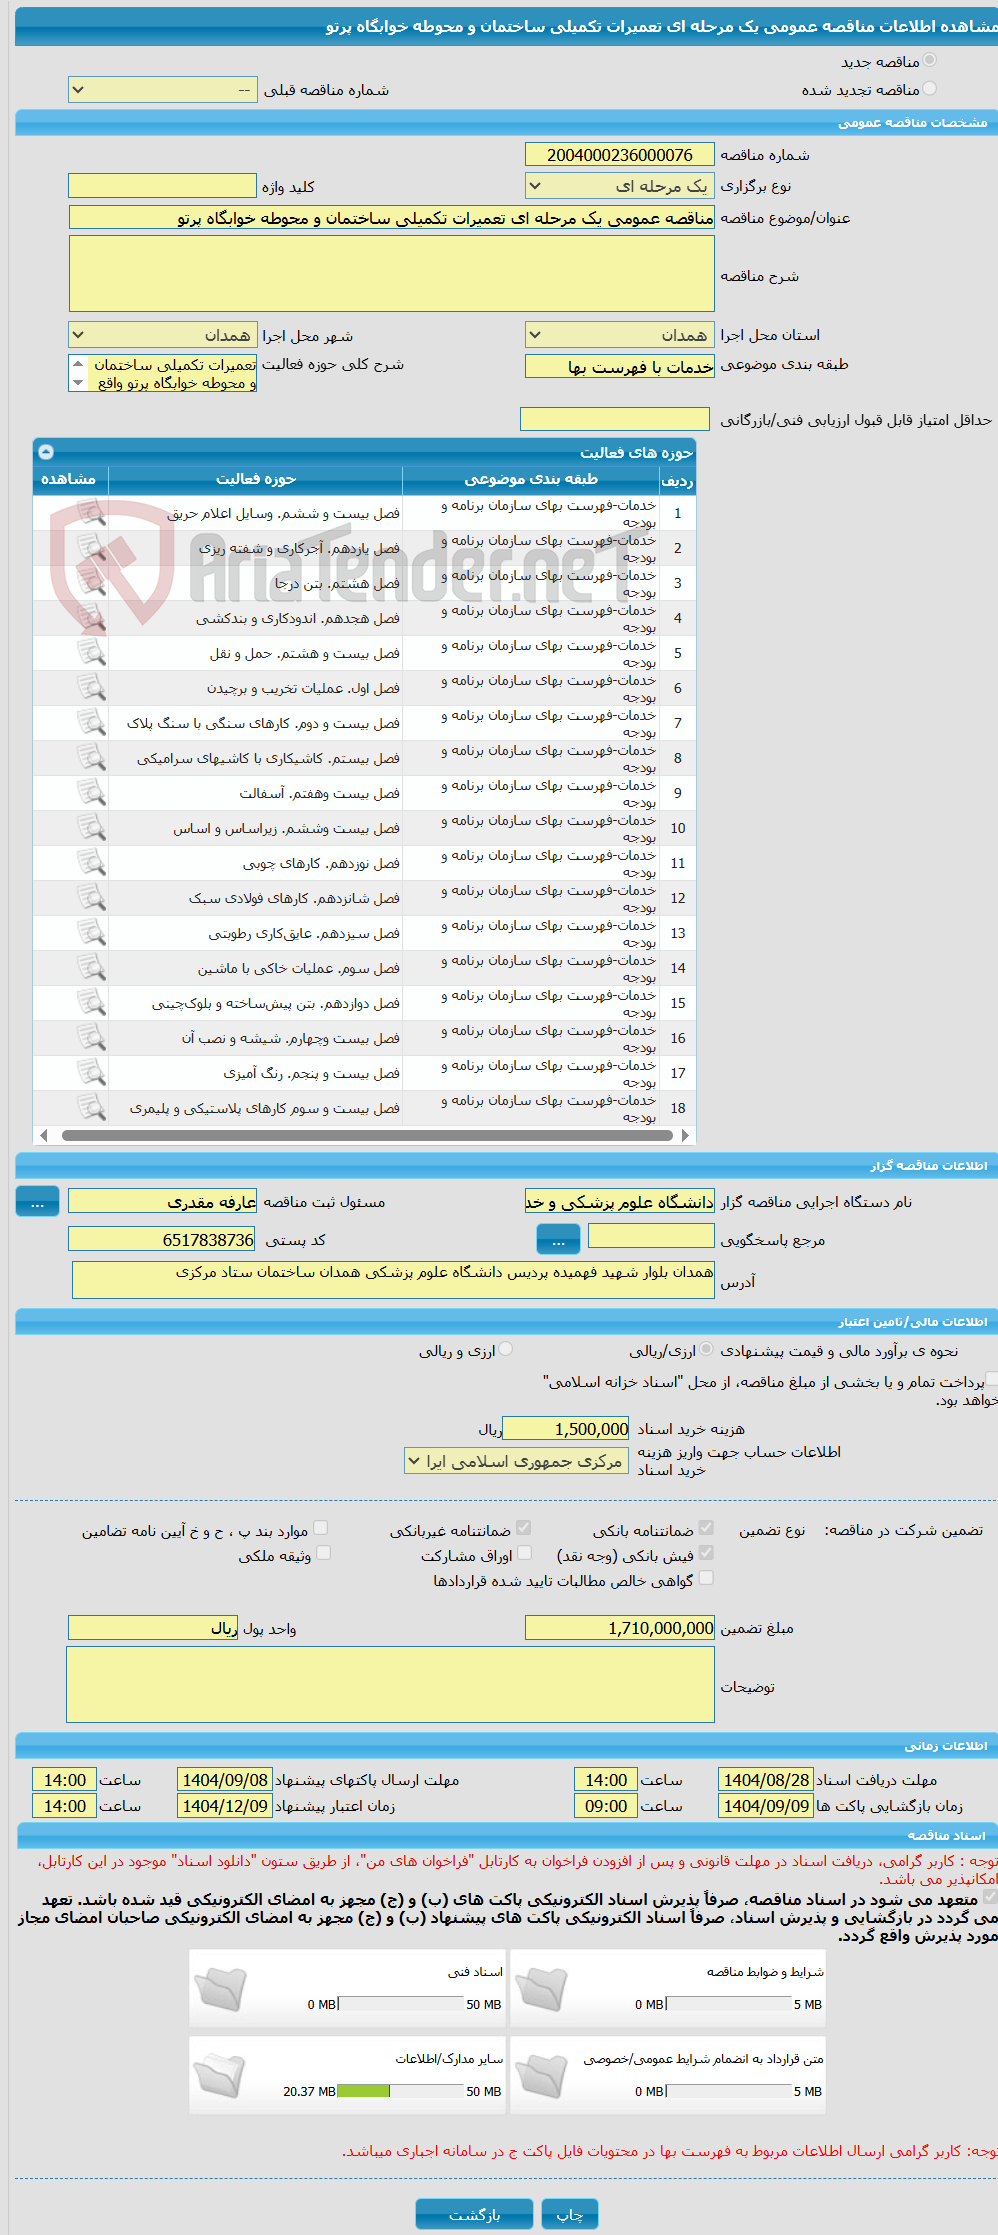
Task: Select مناقصه جدید radio button
Action: click(x=930, y=61)
